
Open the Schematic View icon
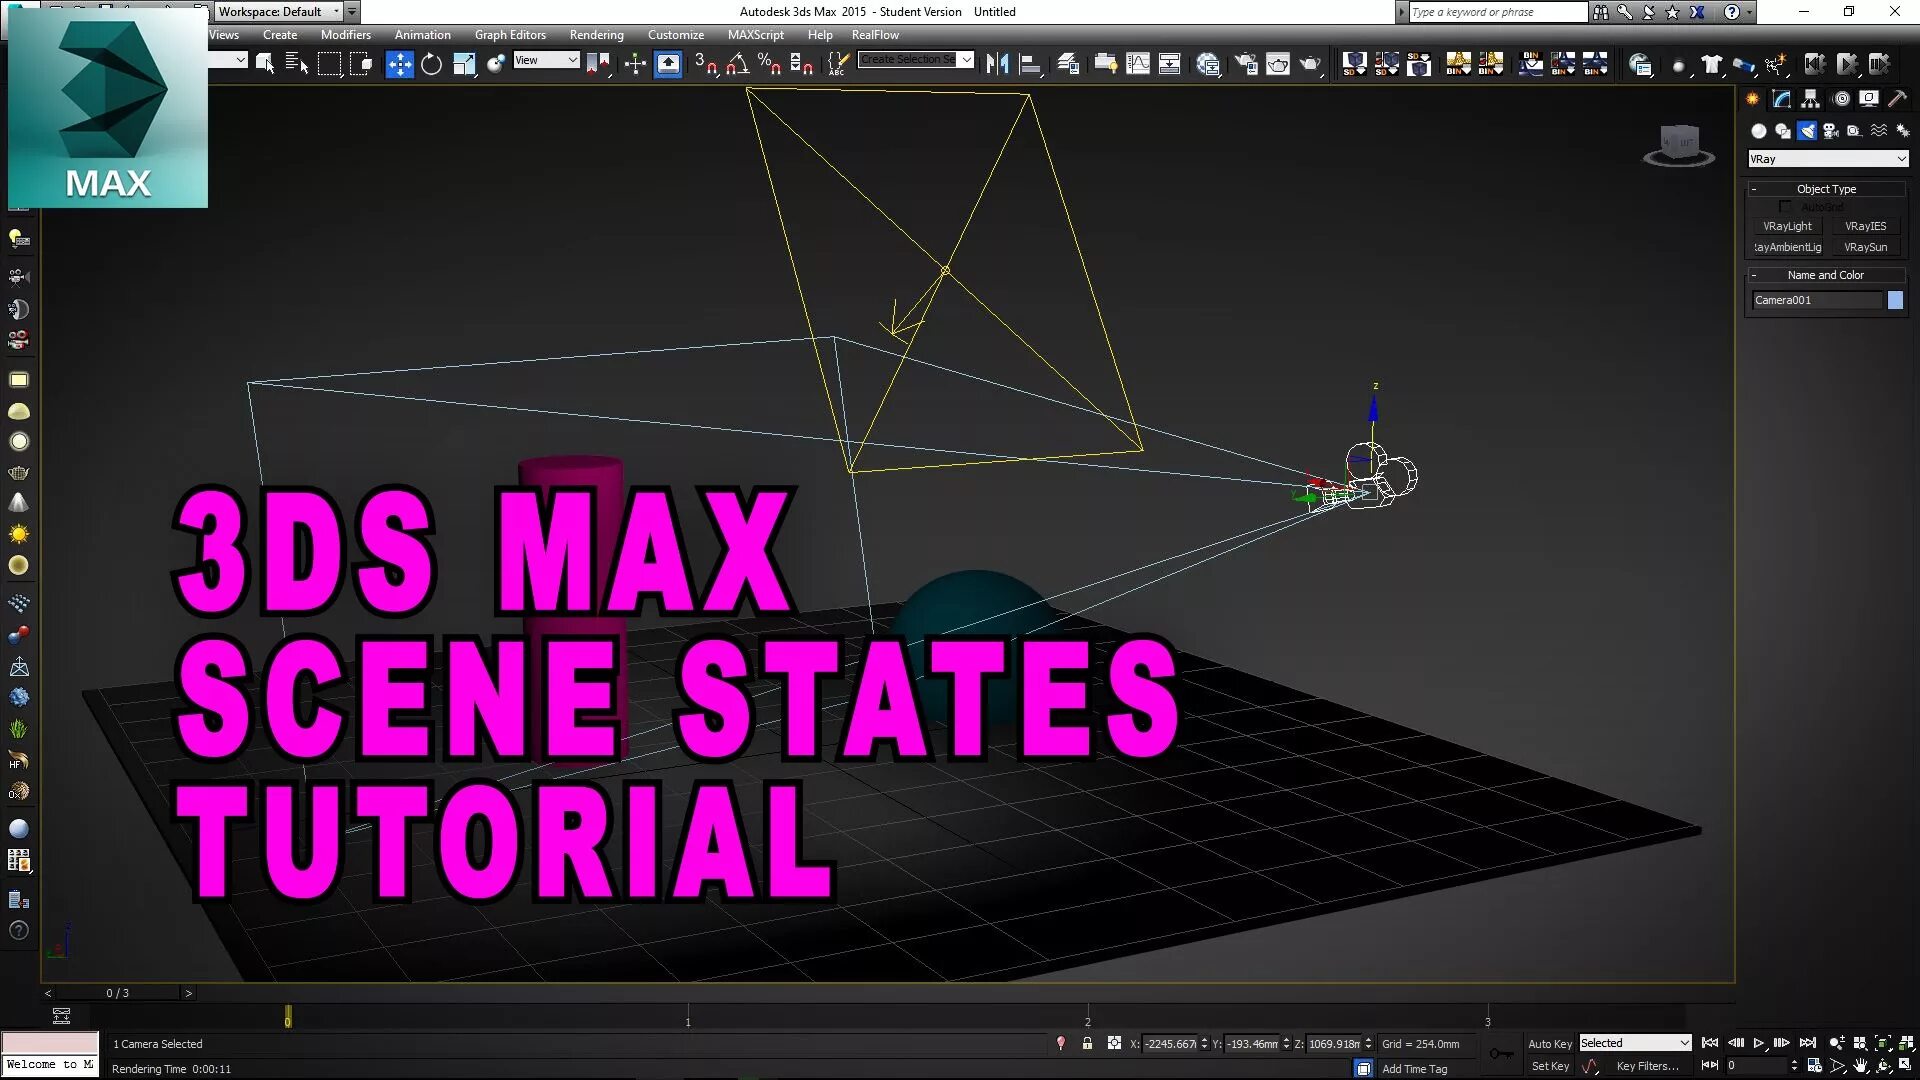(x=1169, y=65)
